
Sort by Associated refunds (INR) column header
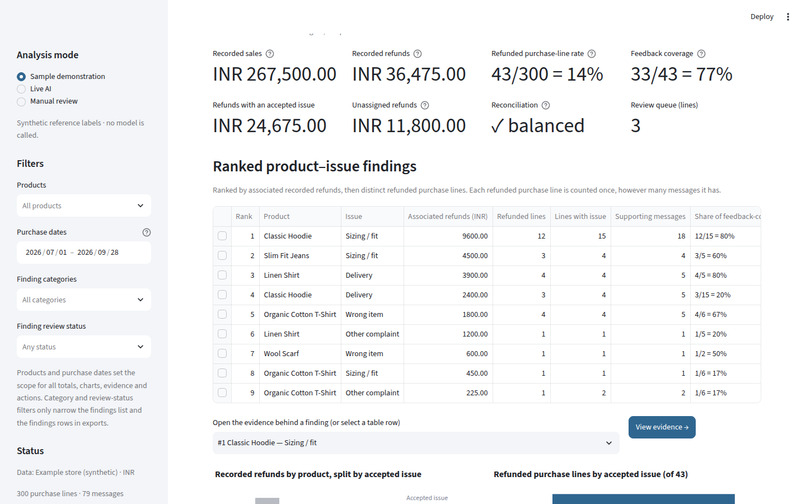tap(448, 217)
